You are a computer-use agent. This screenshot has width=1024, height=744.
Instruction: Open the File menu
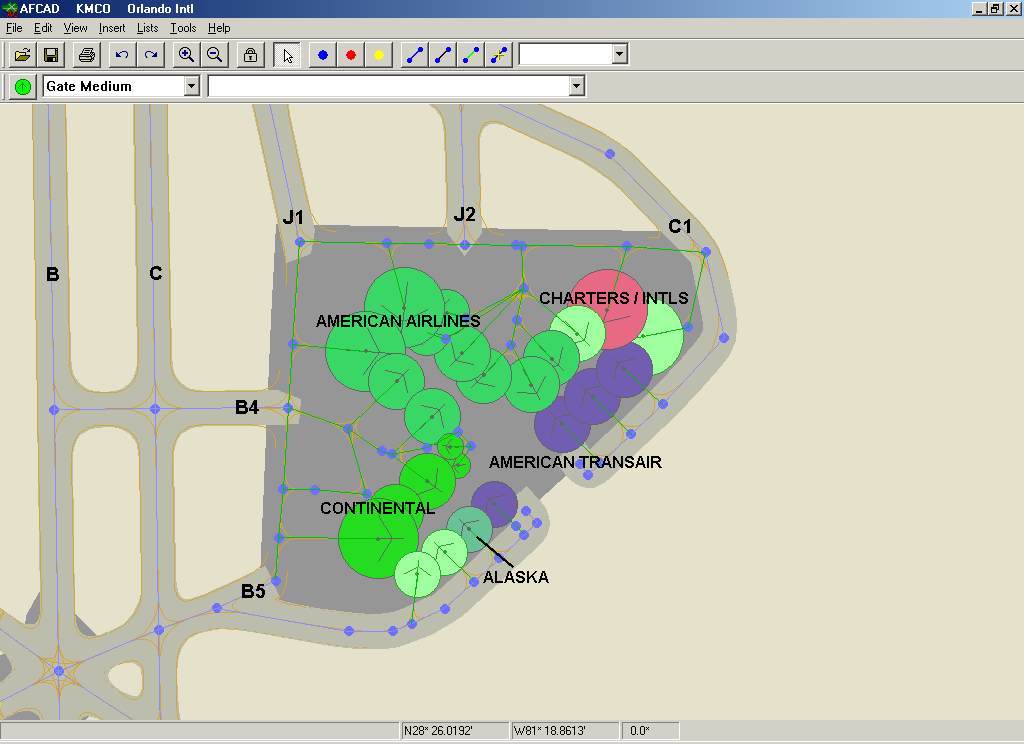click(14, 28)
